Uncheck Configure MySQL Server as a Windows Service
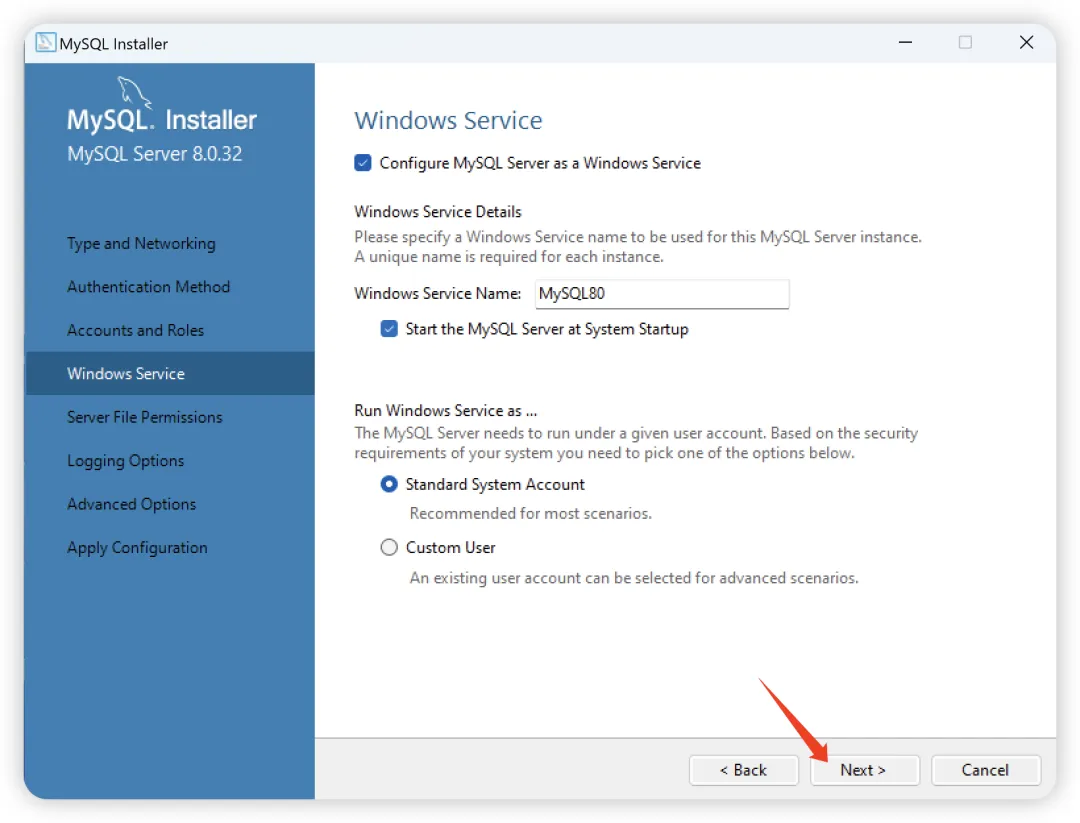 (362, 163)
